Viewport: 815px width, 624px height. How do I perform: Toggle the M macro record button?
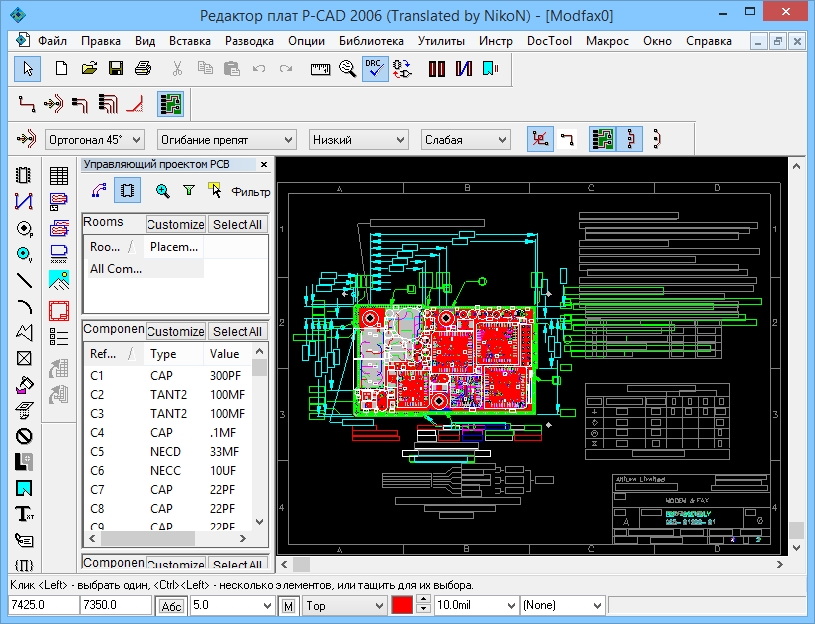point(289,606)
